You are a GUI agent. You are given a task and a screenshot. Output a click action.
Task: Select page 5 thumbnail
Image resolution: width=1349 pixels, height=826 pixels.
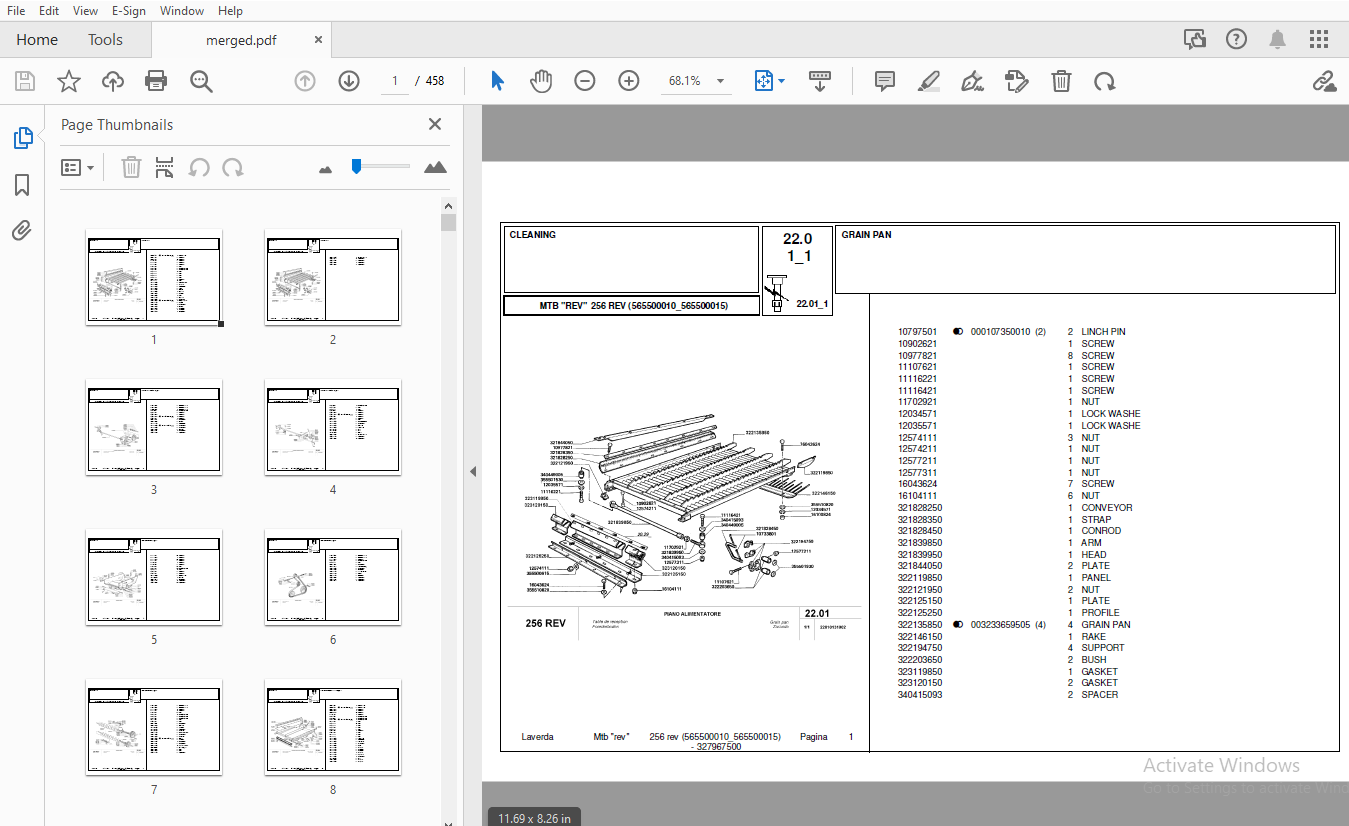[x=154, y=577]
